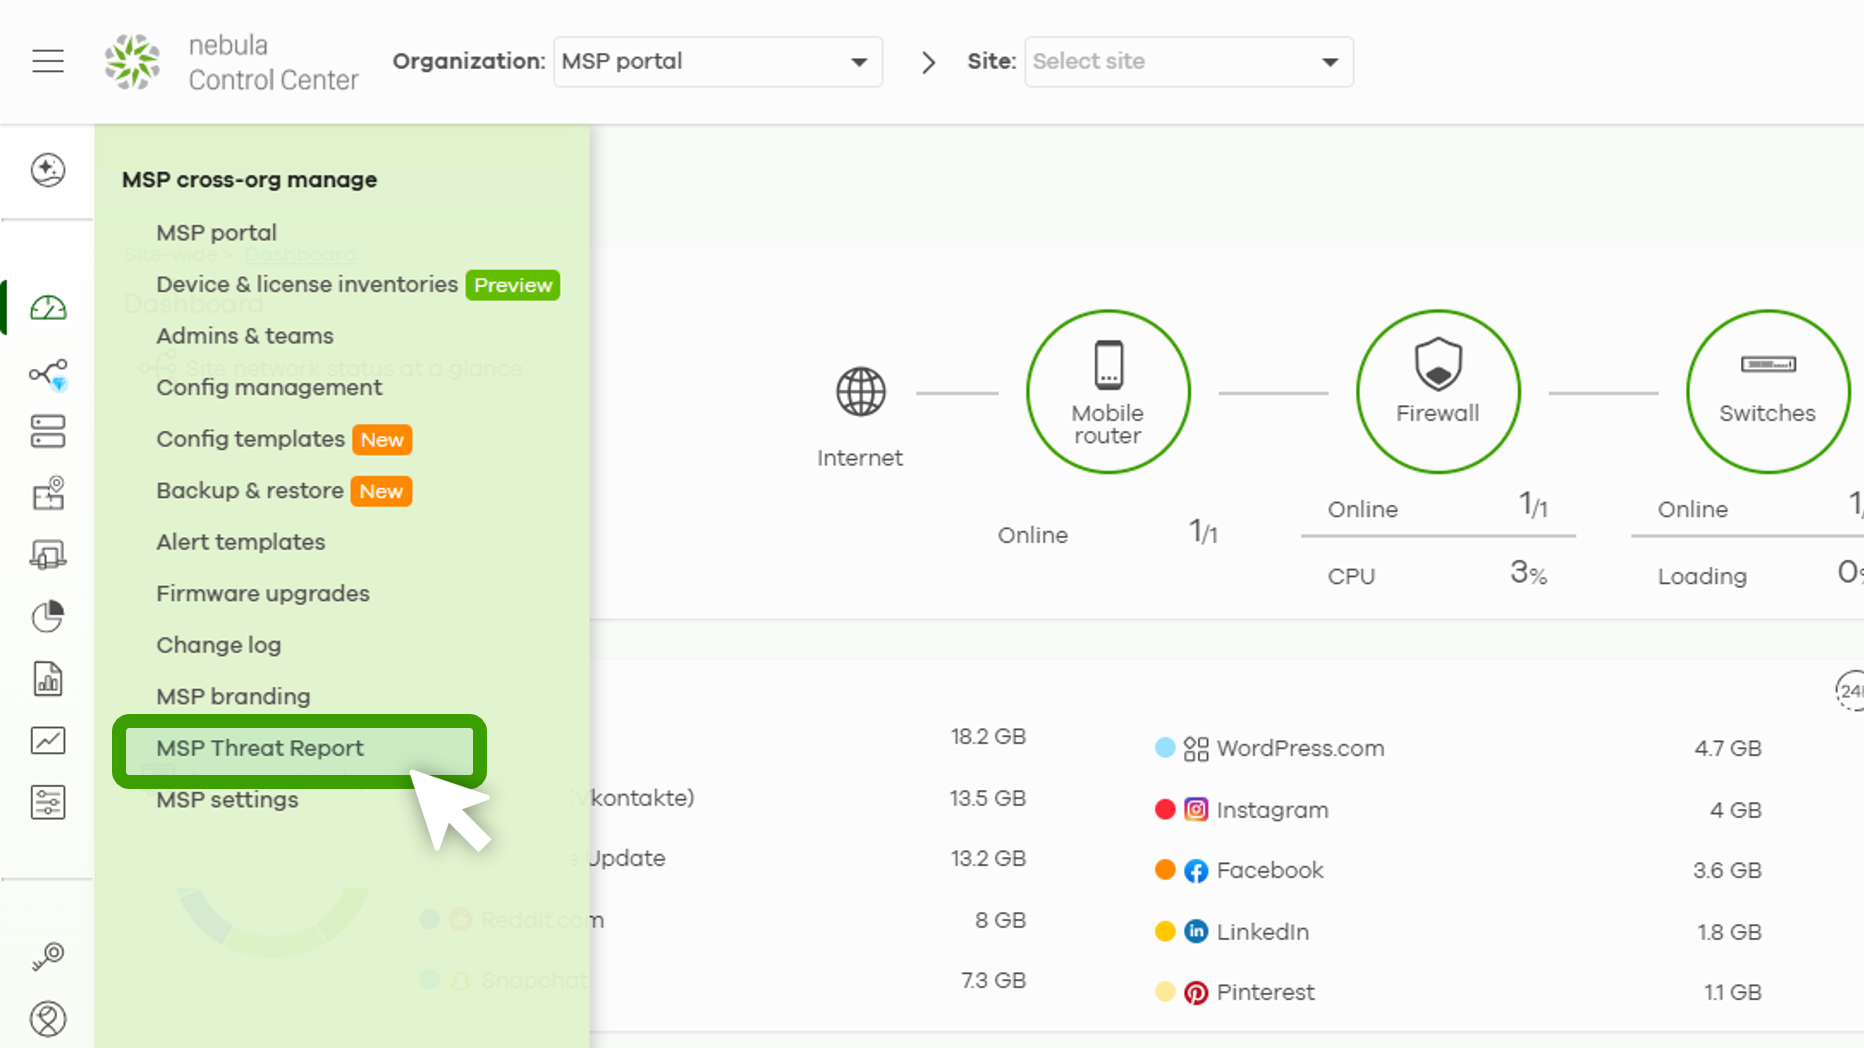Viewport: 1864px width, 1048px height.
Task: Open the Mobile router device circle
Action: 1108,391
